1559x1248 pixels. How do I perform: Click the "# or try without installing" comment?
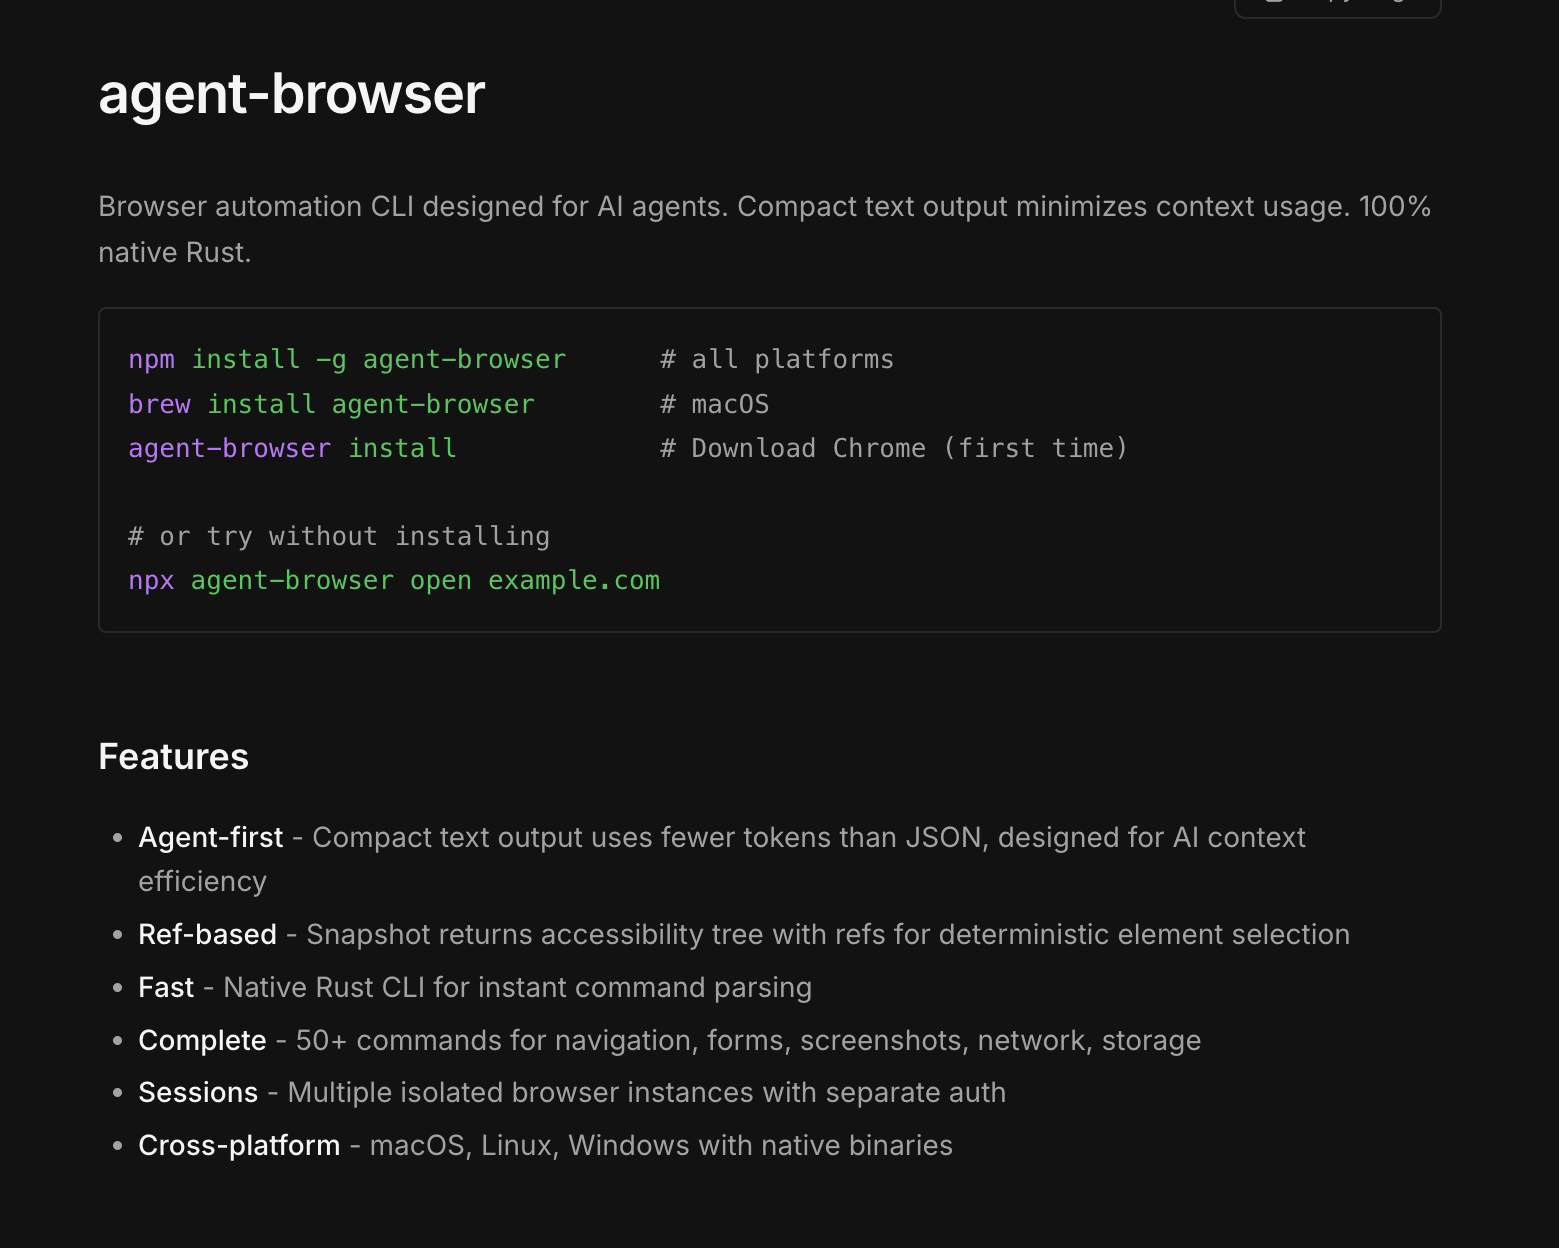click(339, 536)
